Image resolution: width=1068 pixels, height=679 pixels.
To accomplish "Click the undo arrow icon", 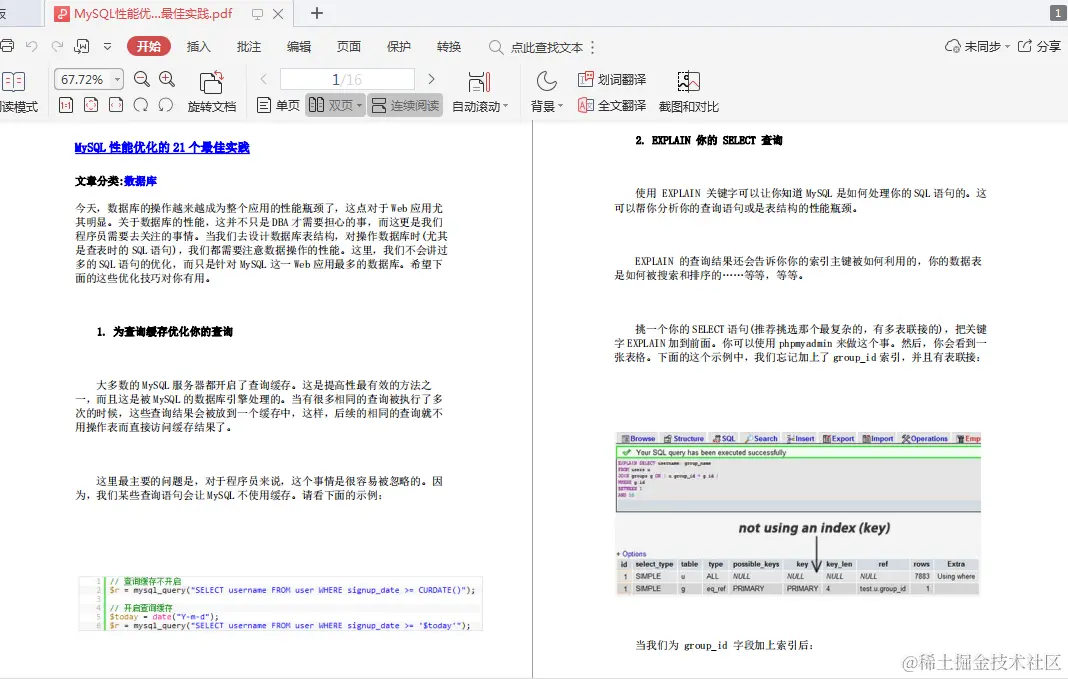I will coord(30,44).
